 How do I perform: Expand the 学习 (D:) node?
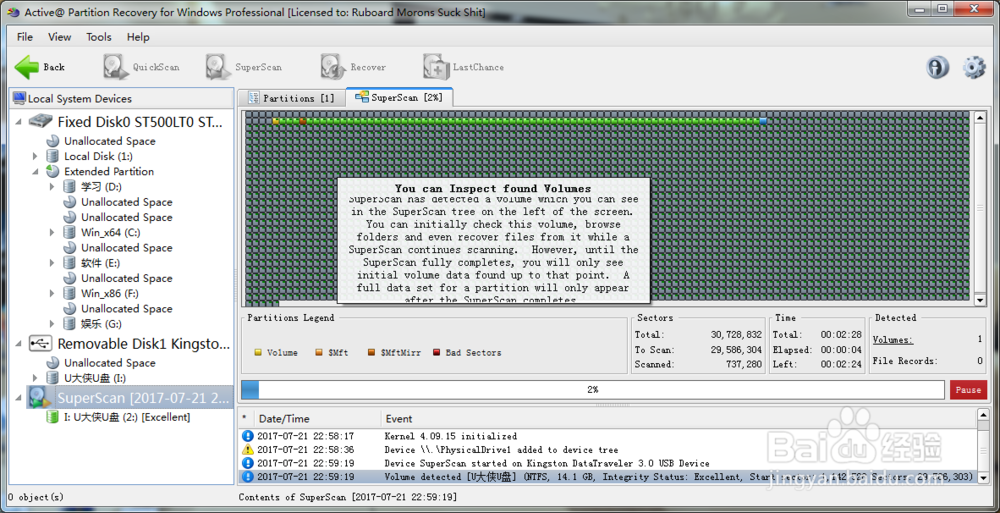pyautogui.click(x=52, y=187)
